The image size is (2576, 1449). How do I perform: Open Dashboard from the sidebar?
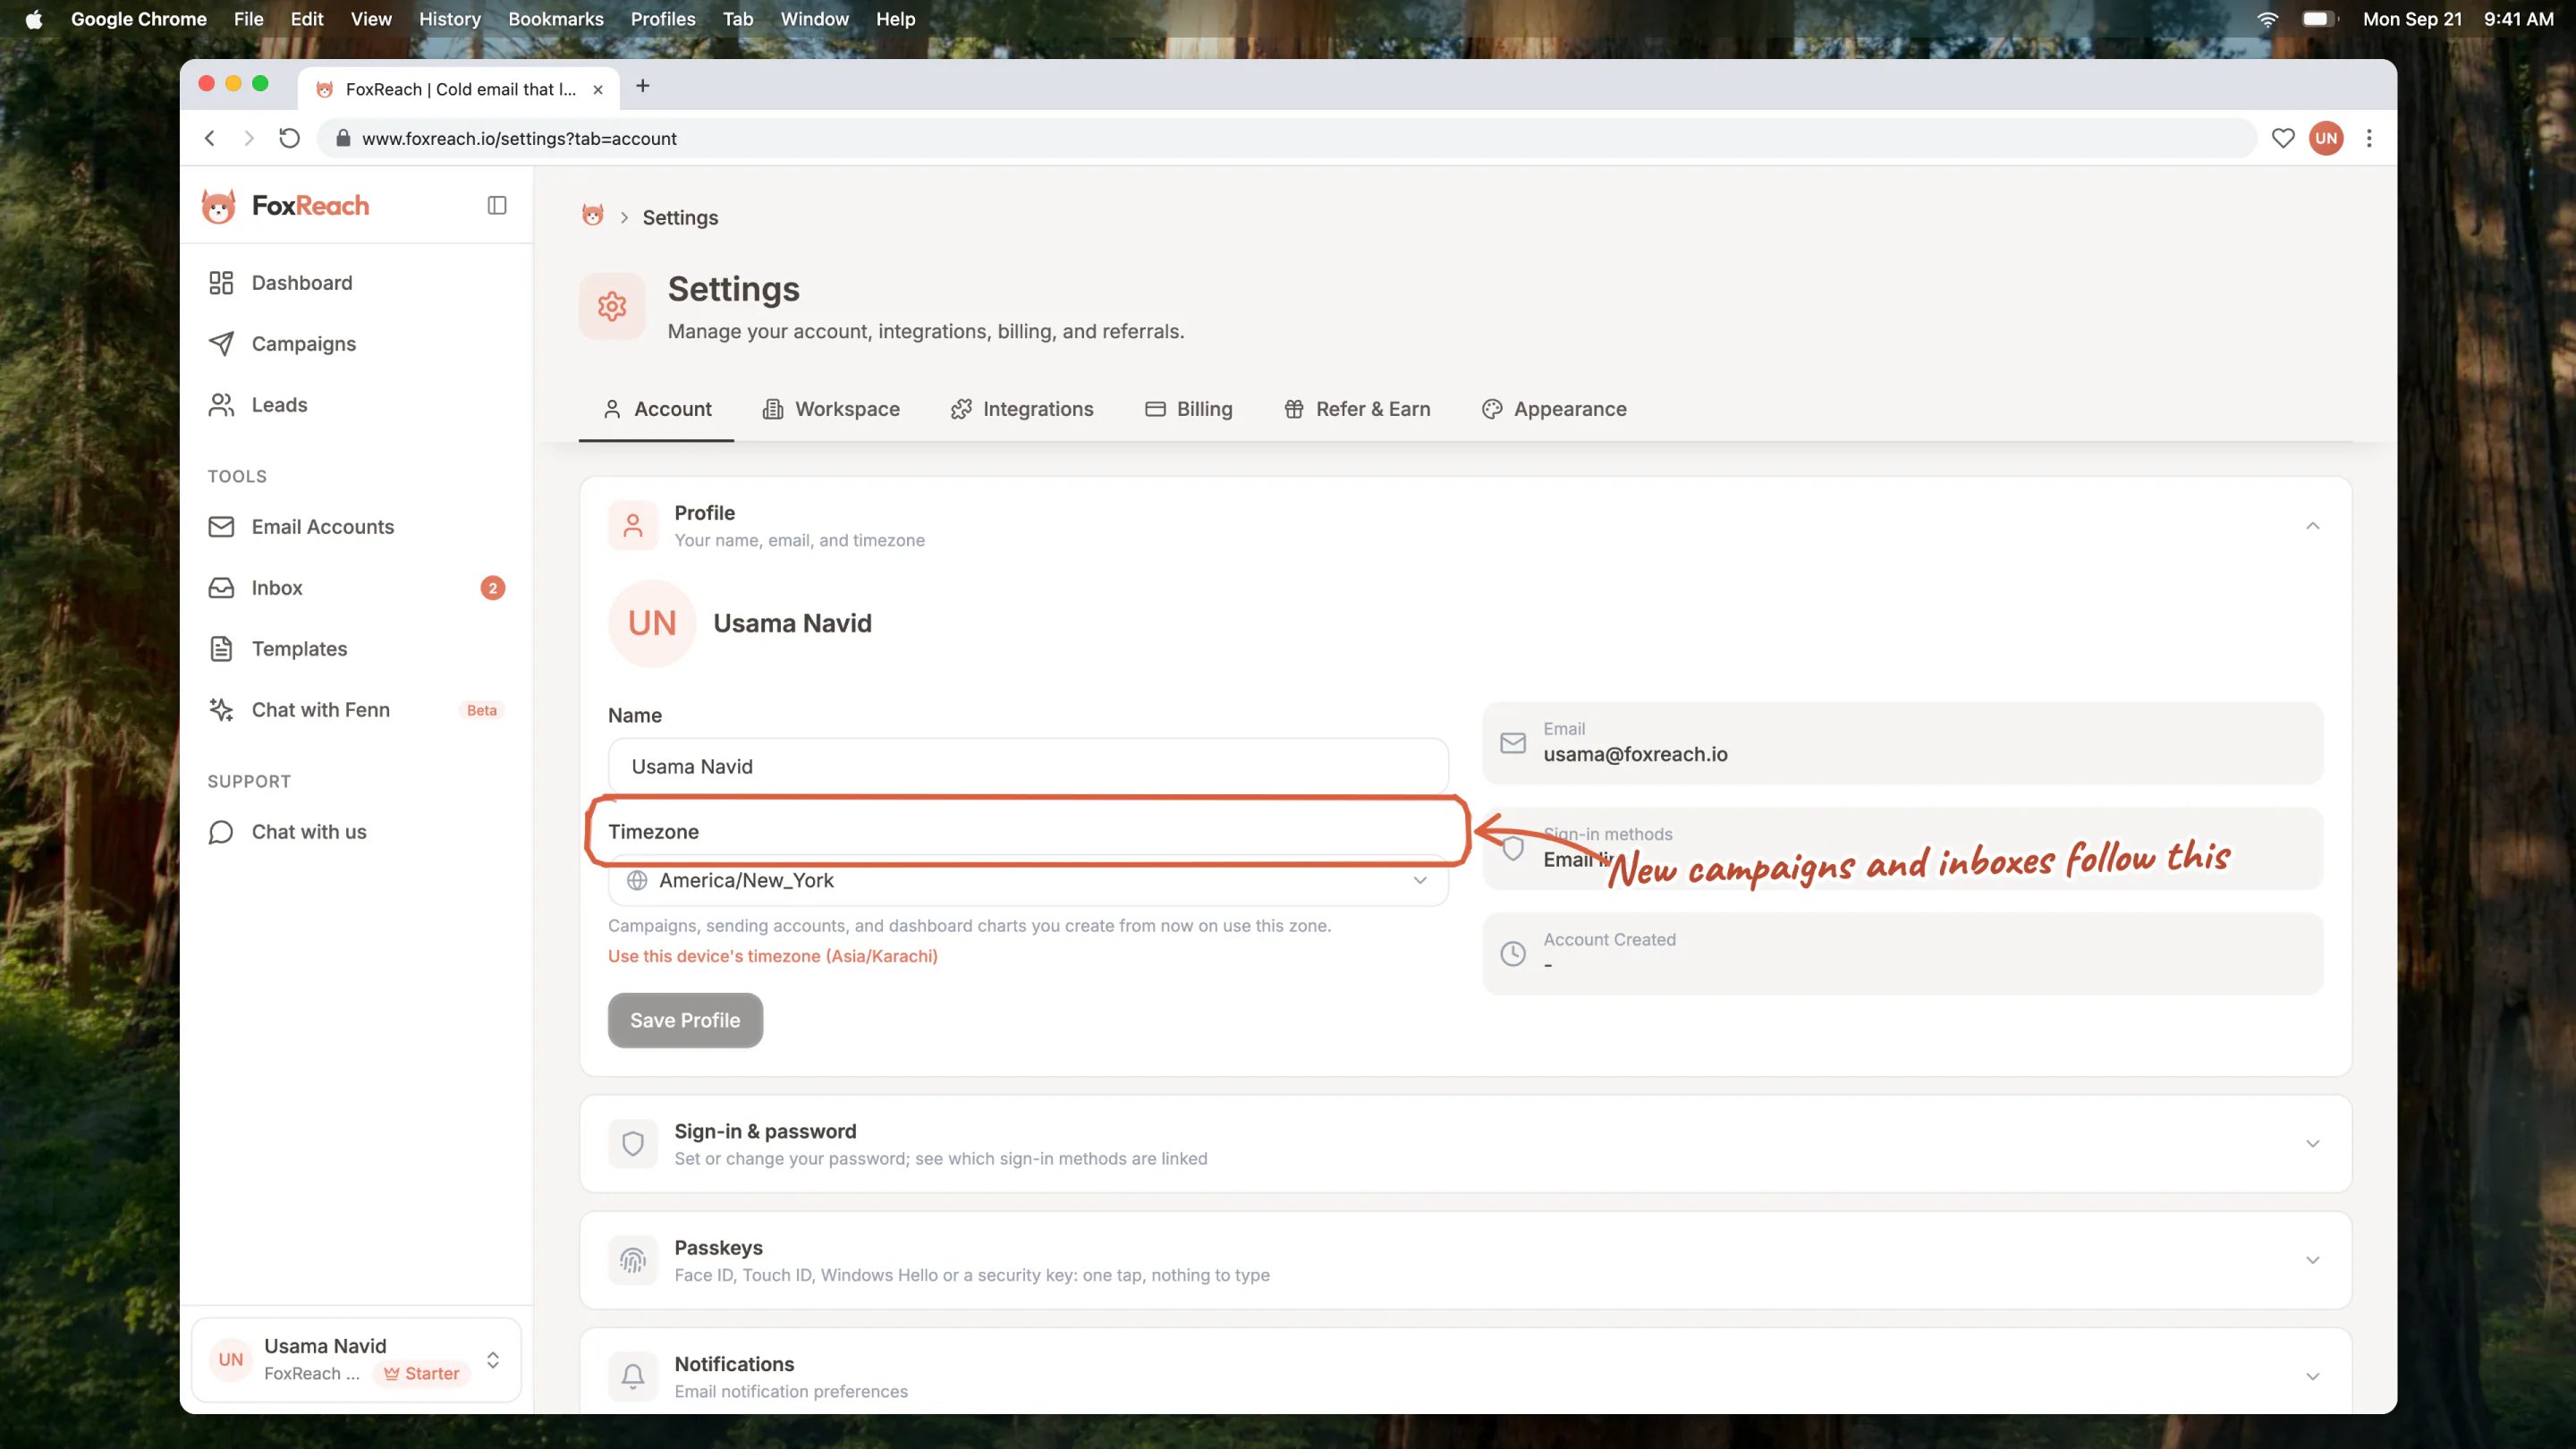[355, 283]
